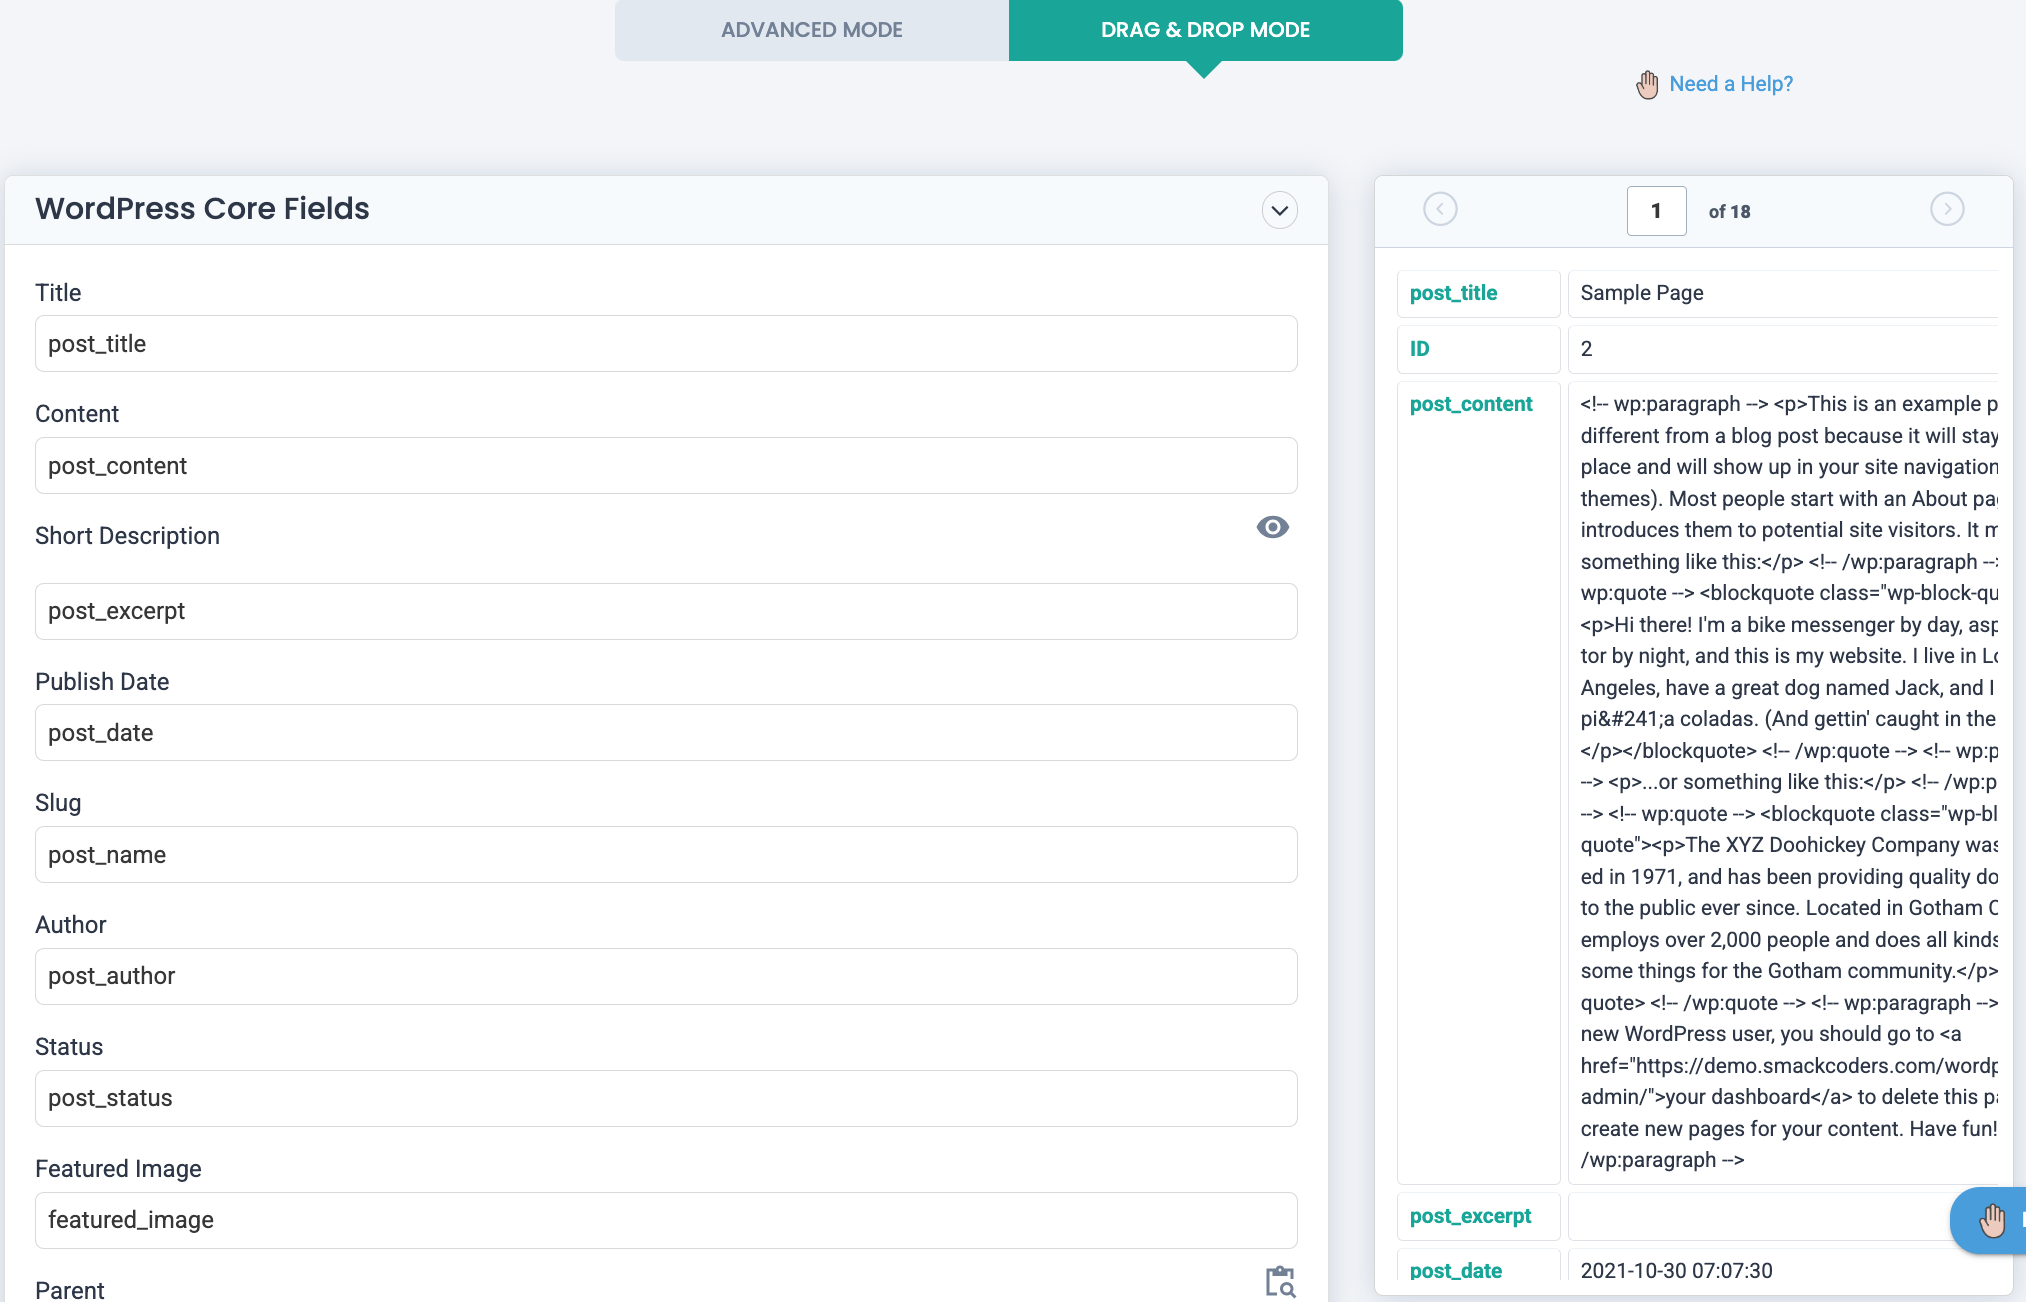This screenshot has height=1302, width=2026.
Task: Go to previous record with left arrow
Action: (x=1440, y=209)
